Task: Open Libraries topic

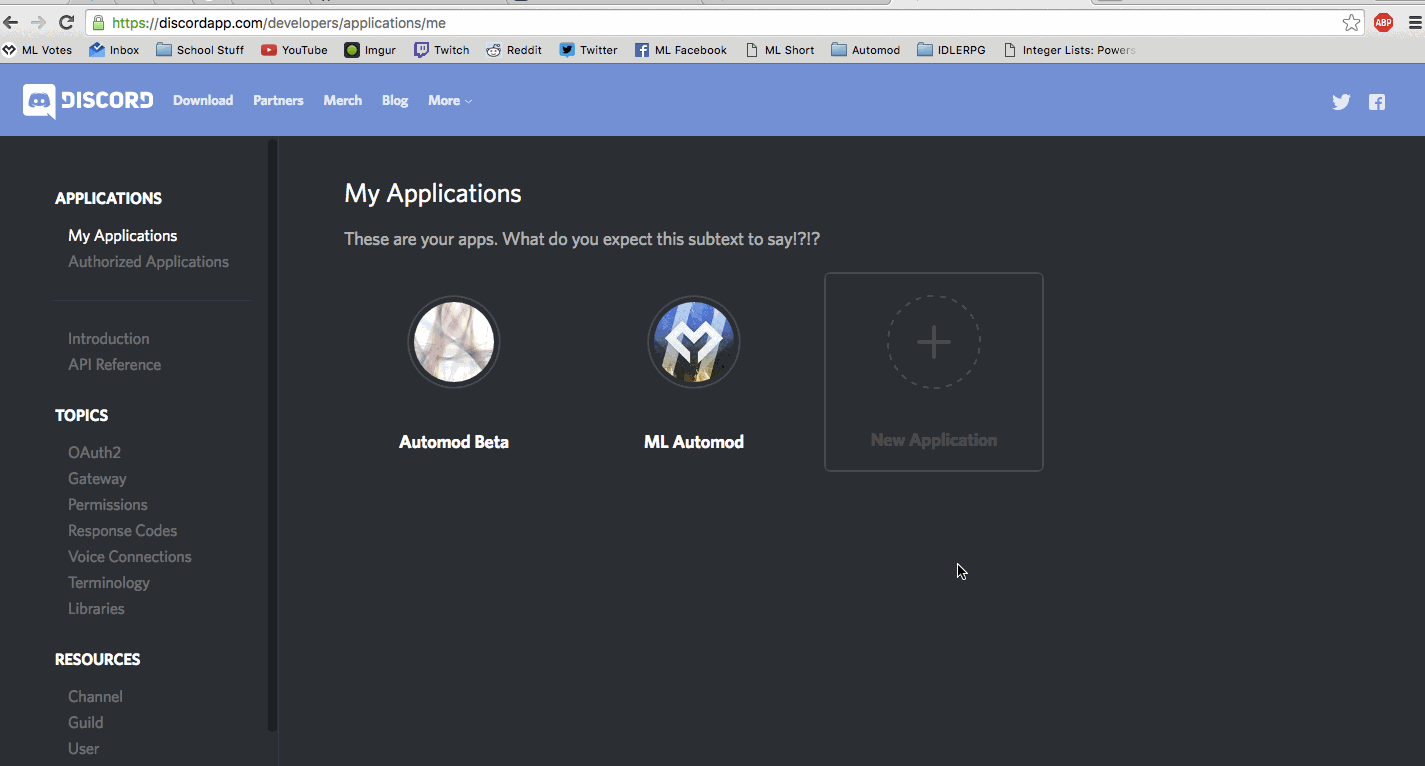Action: coord(96,609)
